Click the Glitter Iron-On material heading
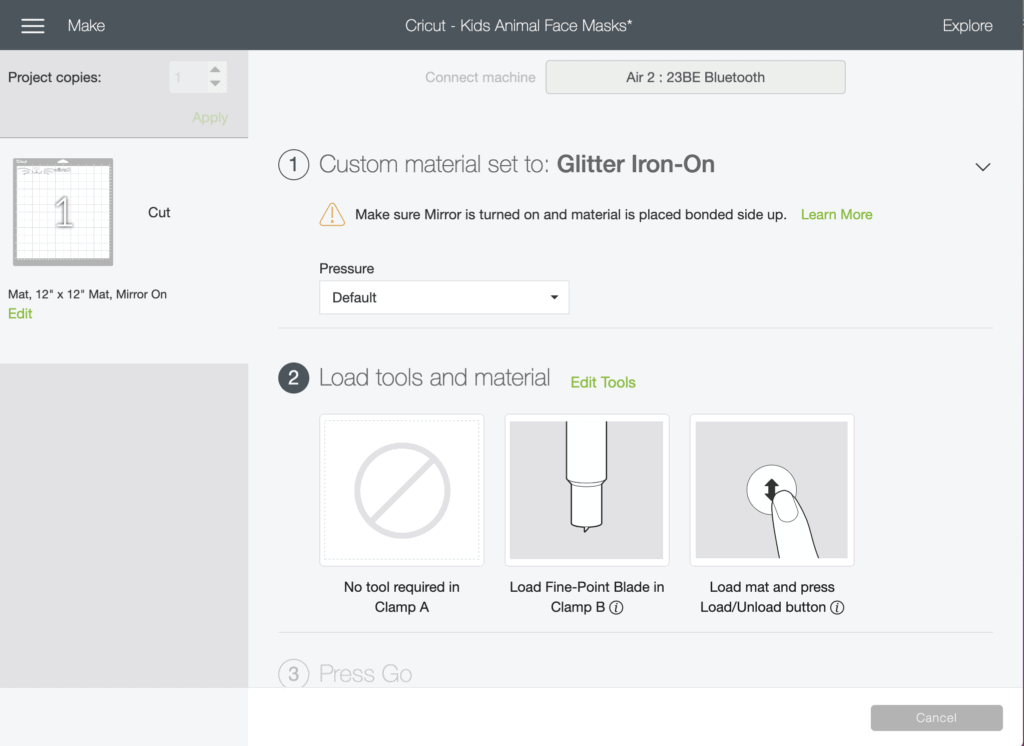Image resolution: width=1024 pixels, height=746 pixels. click(x=635, y=164)
